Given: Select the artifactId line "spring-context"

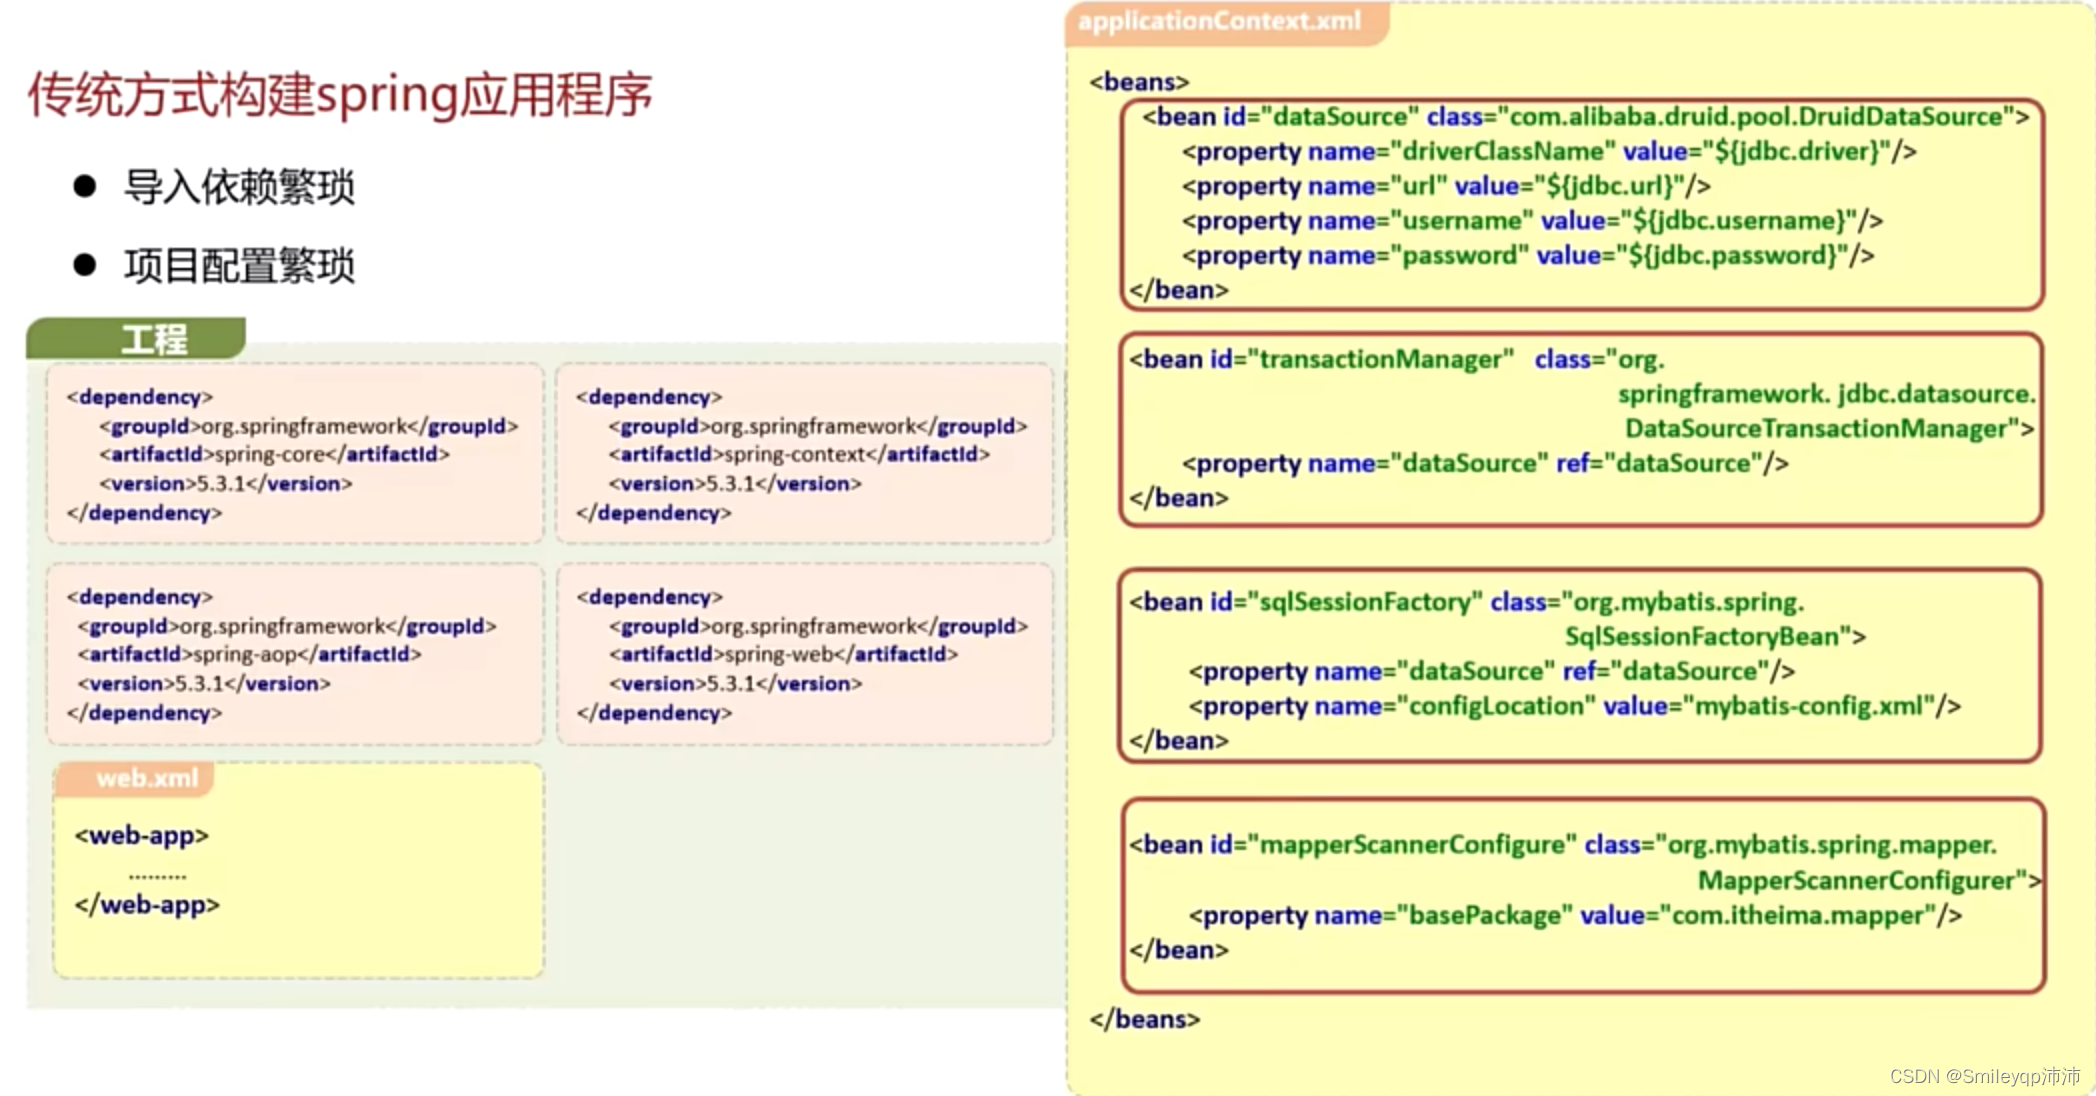Looking at the screenshot, I should (799, 454).
